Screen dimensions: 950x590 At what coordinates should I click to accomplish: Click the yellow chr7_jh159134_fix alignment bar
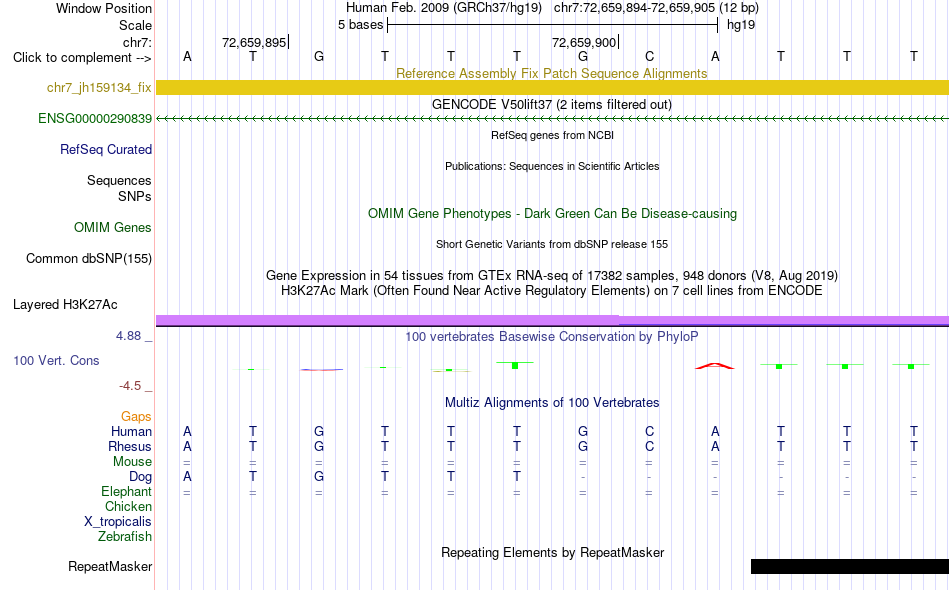(552, 87)
